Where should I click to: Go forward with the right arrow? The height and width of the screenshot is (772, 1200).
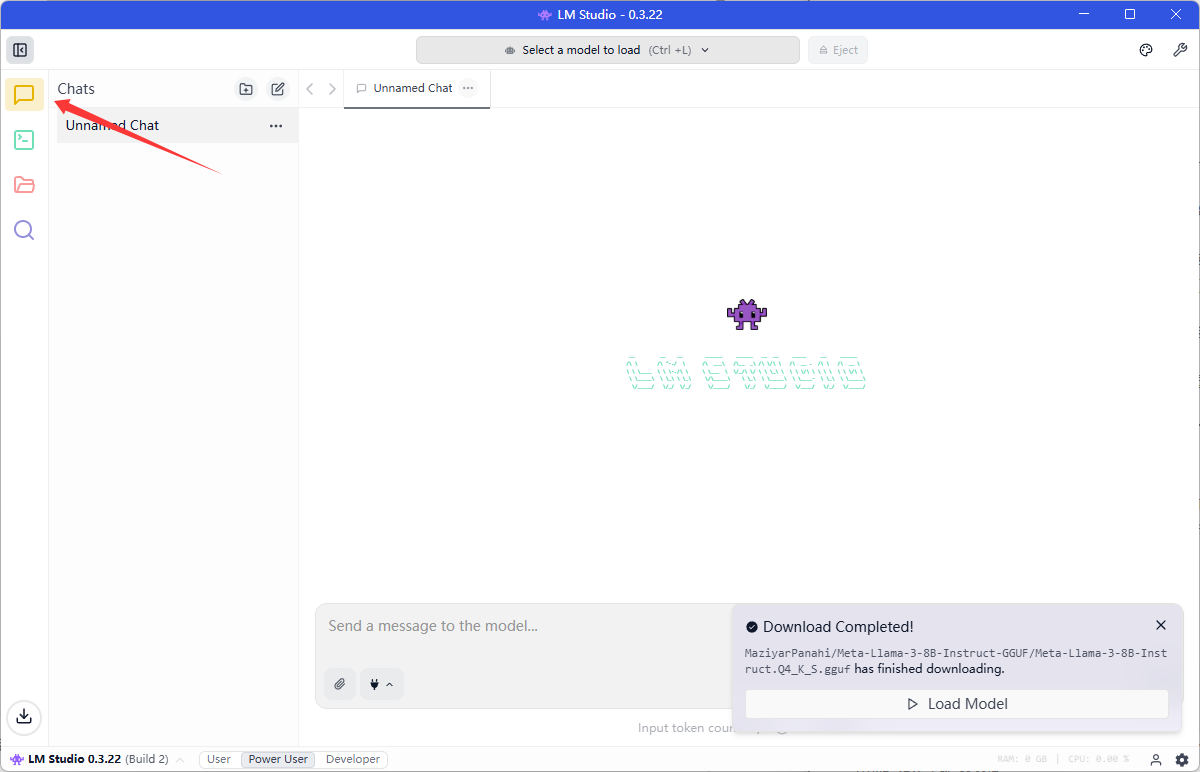(x=332, y=89)
